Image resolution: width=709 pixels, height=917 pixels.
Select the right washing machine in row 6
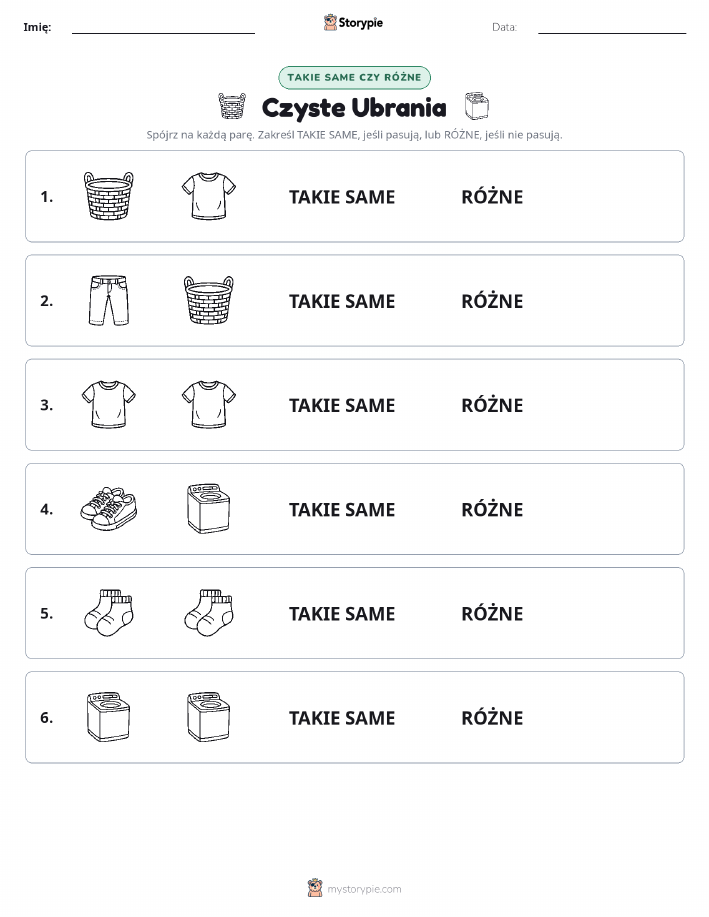click(x=209, y=716)
